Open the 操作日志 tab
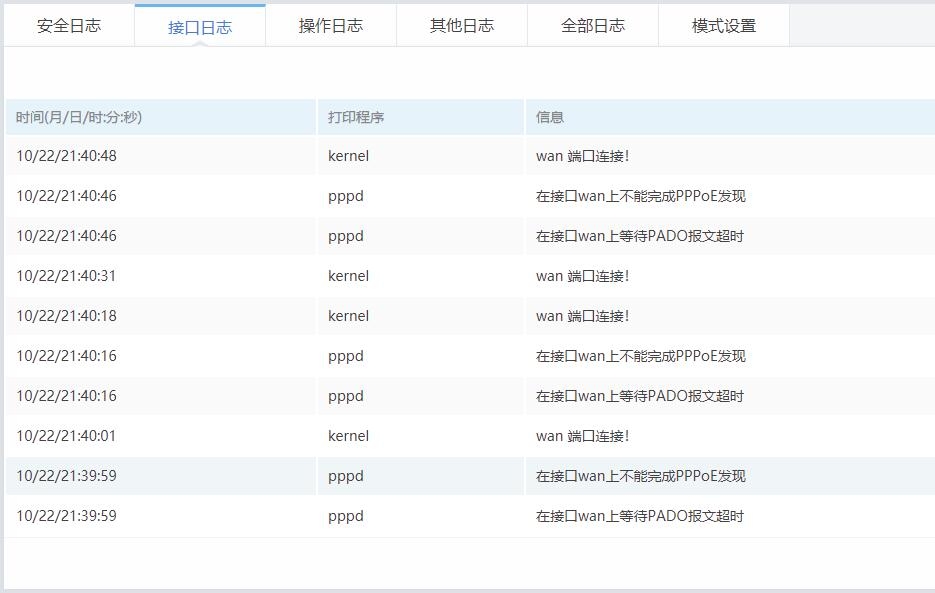The width and height of the screenshot is (935, 593). coord(331,26)
